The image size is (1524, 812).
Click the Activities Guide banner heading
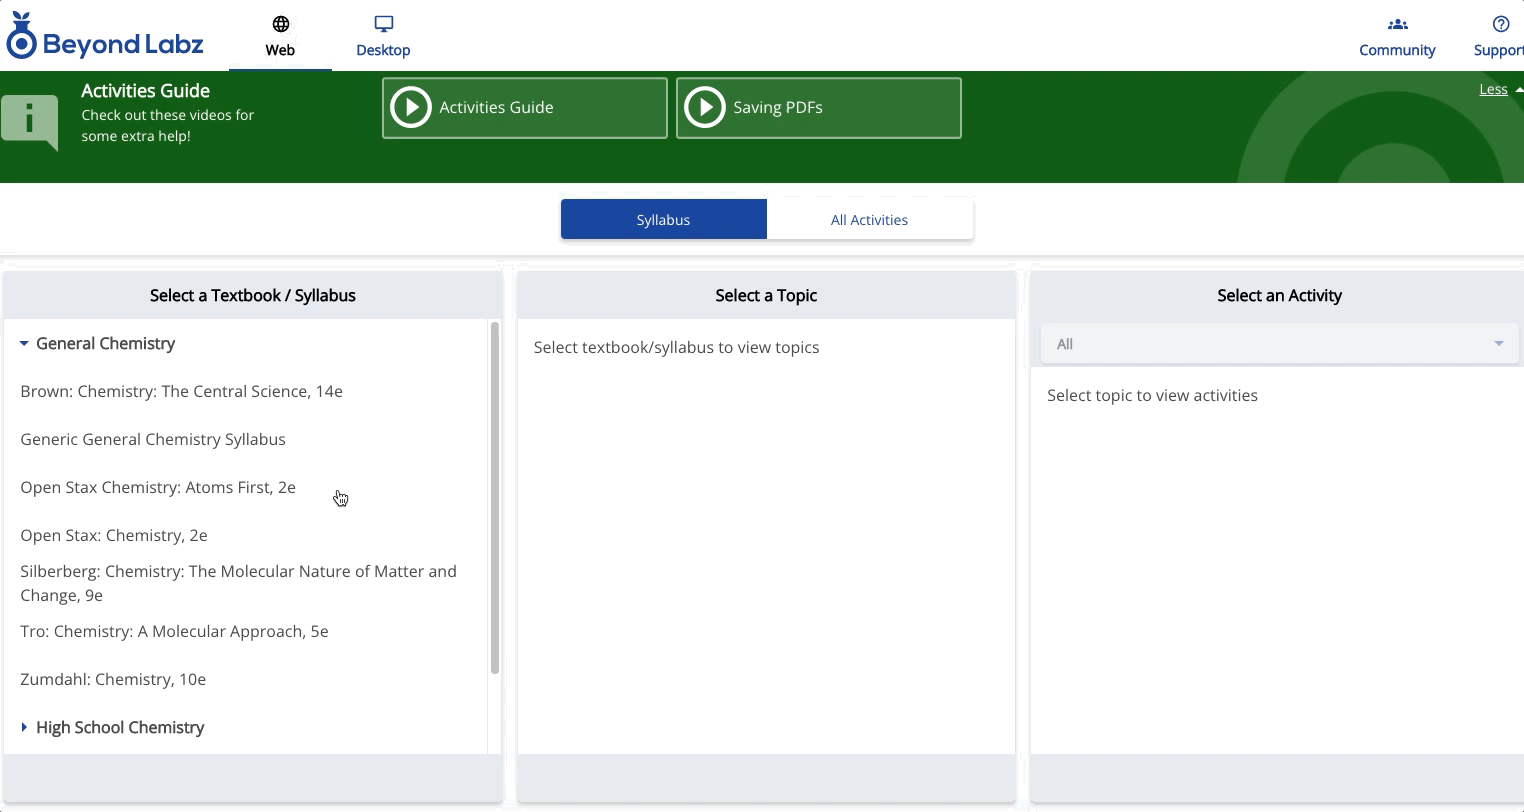coord(145,90)
